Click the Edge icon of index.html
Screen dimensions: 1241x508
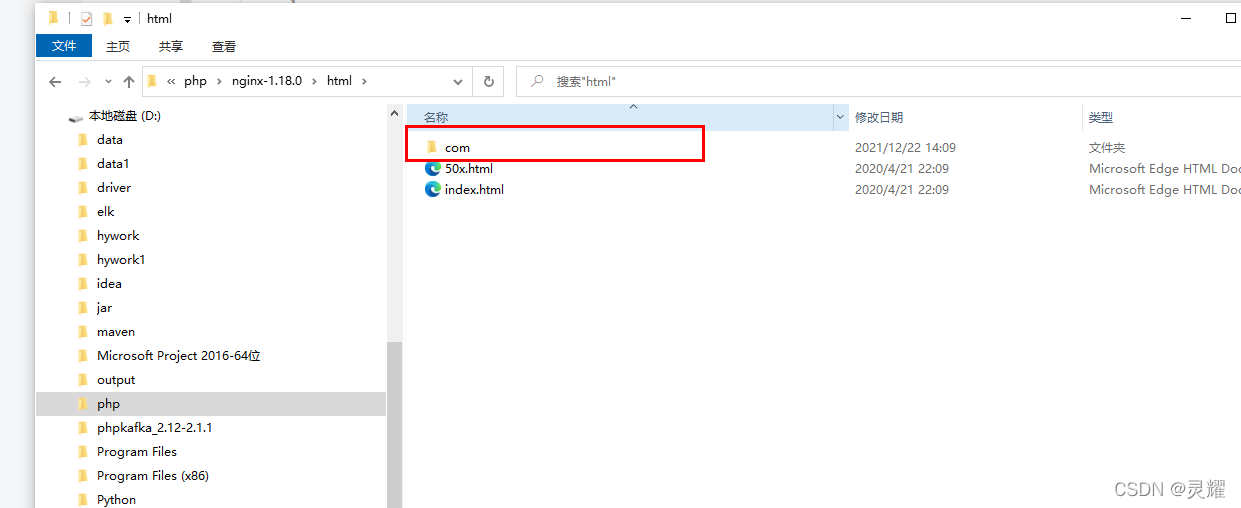click(x=433, y=189)
